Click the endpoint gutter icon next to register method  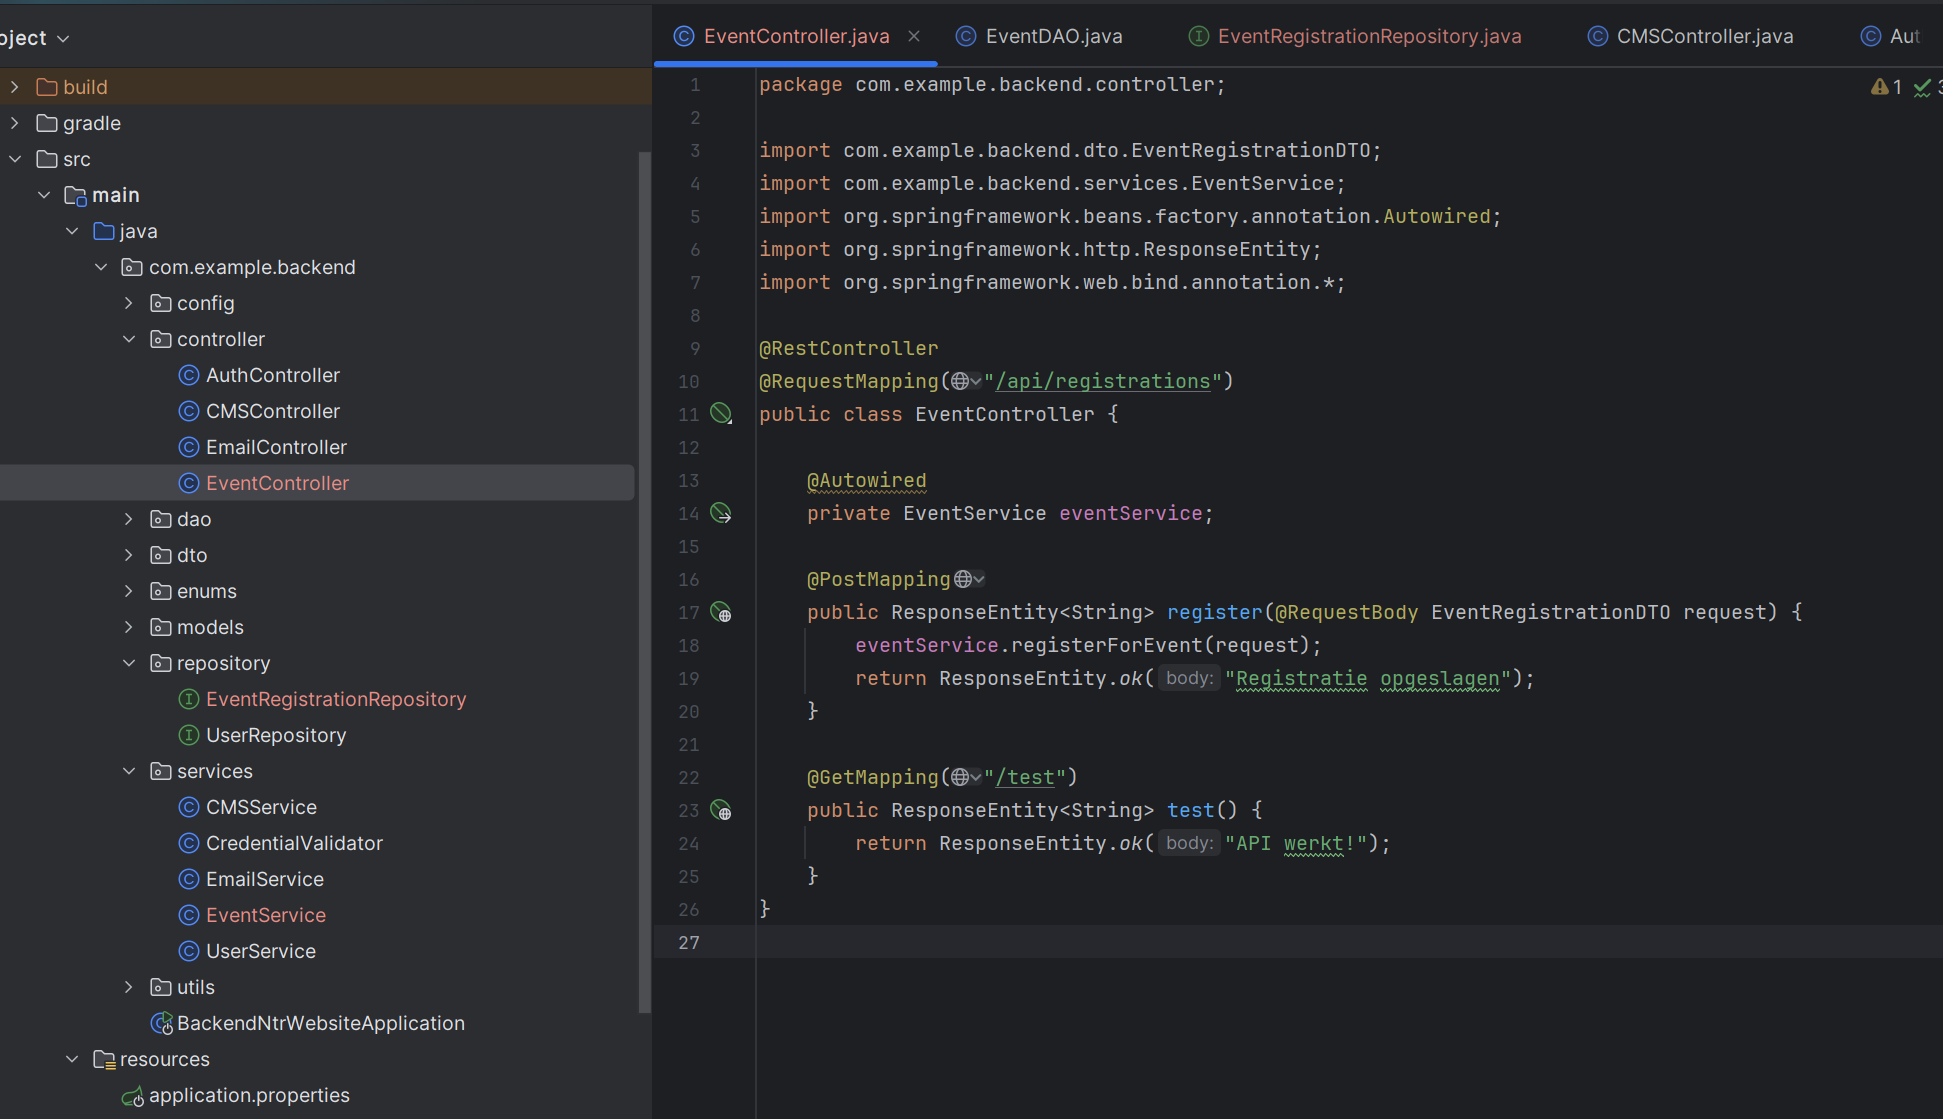721,612
